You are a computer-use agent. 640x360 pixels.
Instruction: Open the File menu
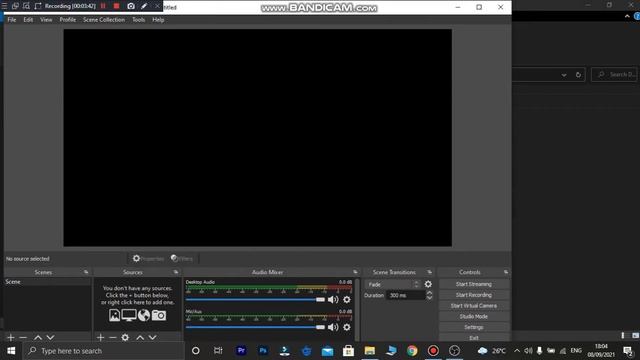(12, 20)
